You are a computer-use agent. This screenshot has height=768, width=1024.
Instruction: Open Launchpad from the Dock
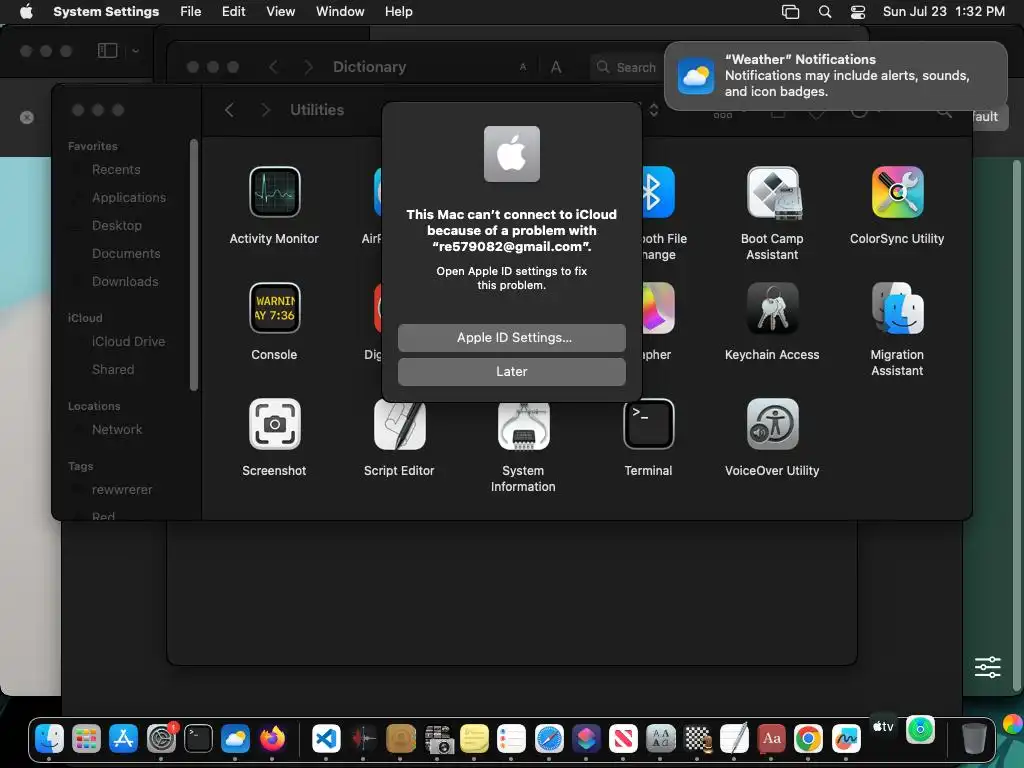click(86, 739)
